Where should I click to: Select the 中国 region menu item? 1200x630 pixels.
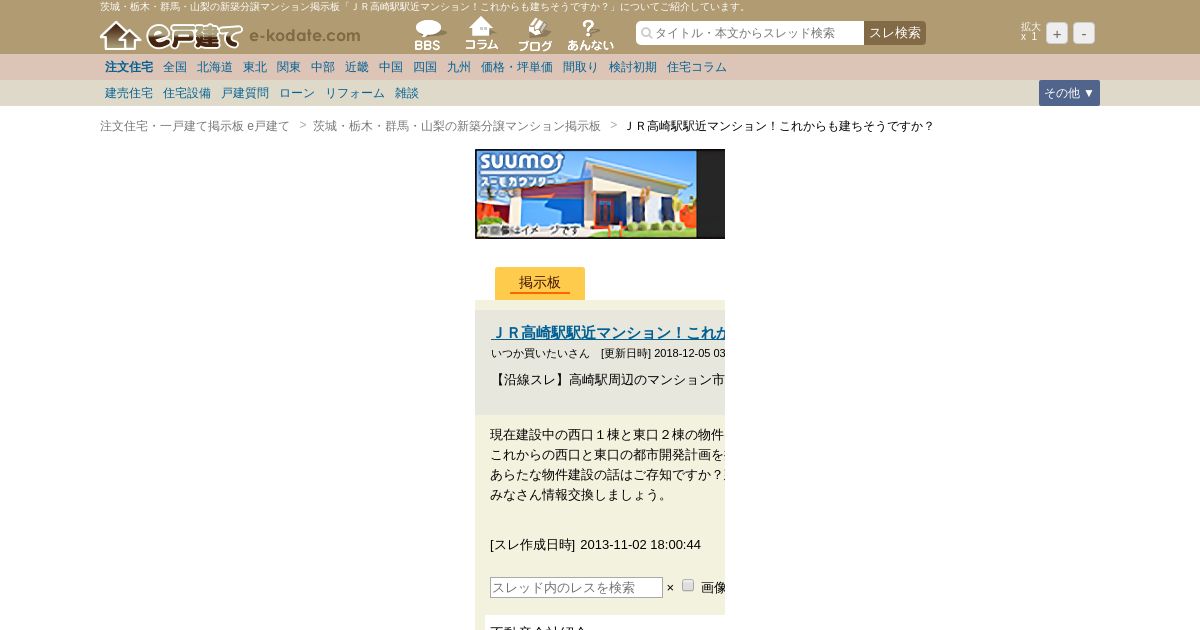point(391,67)
